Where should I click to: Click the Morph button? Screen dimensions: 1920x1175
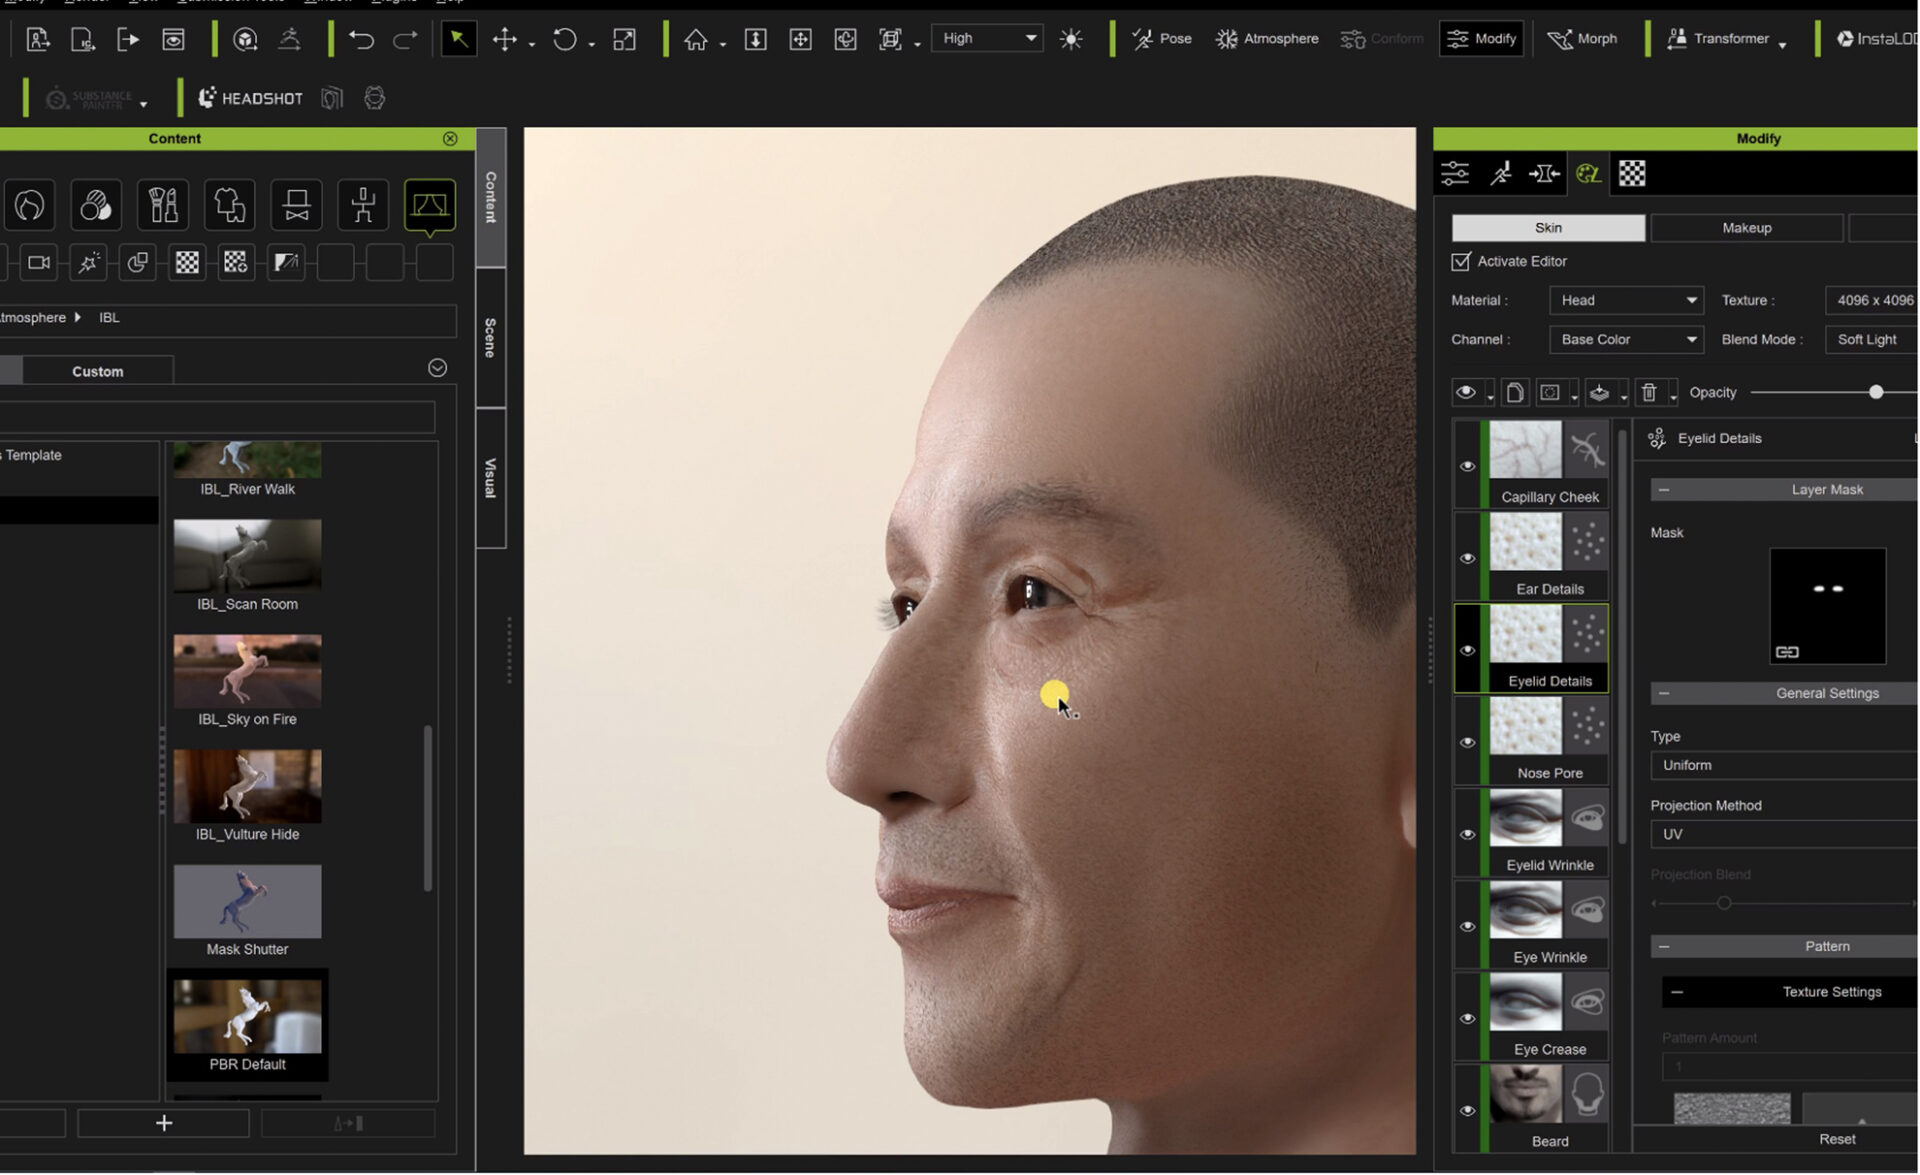1582,38
